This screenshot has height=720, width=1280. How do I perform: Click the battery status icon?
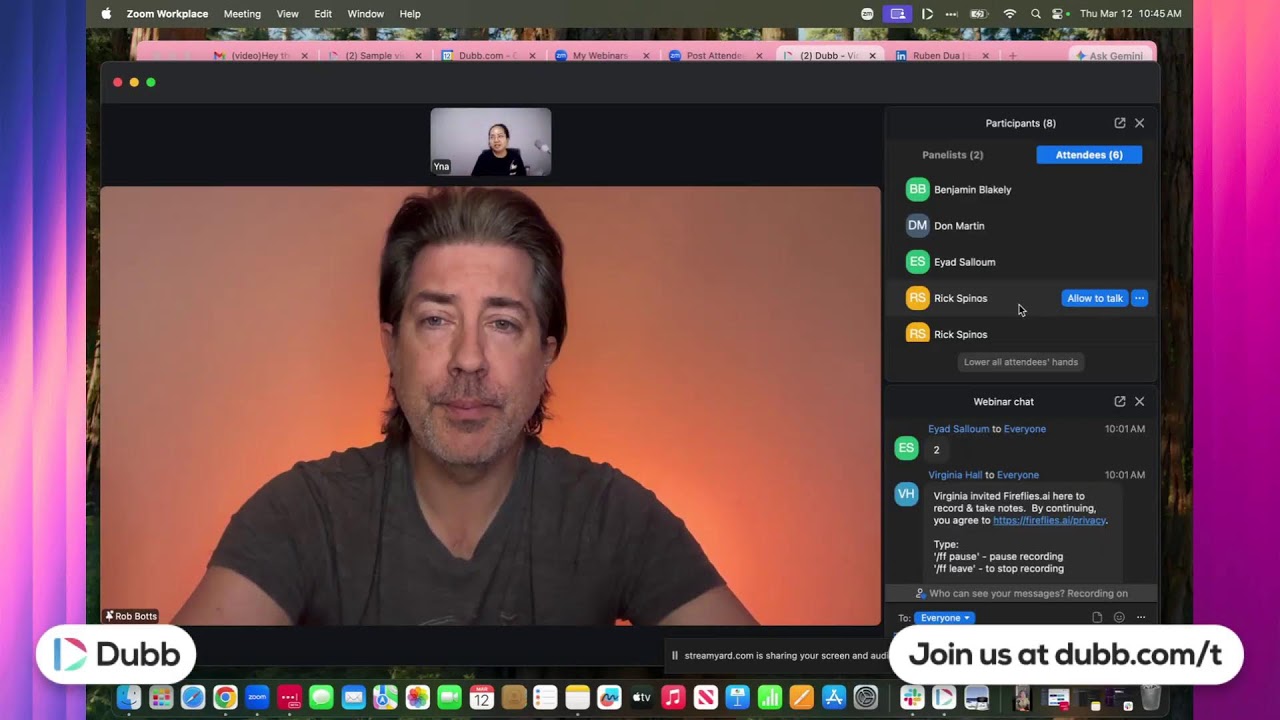pyautogui.click(x=979, y=14)
